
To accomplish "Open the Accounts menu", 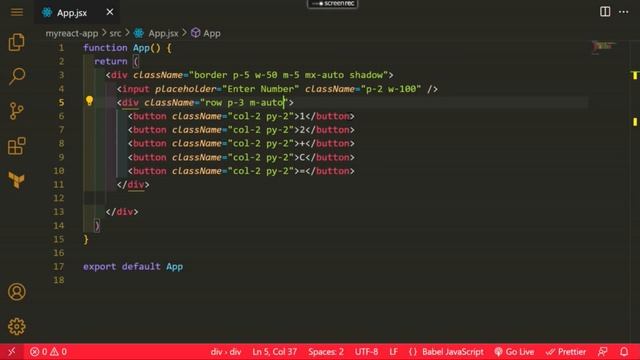I will (17, 292).
